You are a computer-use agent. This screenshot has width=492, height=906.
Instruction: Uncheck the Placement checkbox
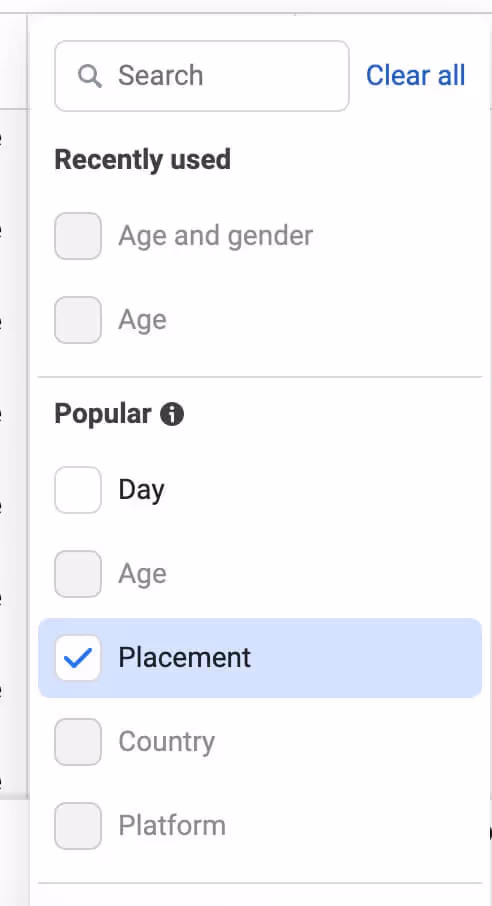pyautogui.click(x=78, y=658)
